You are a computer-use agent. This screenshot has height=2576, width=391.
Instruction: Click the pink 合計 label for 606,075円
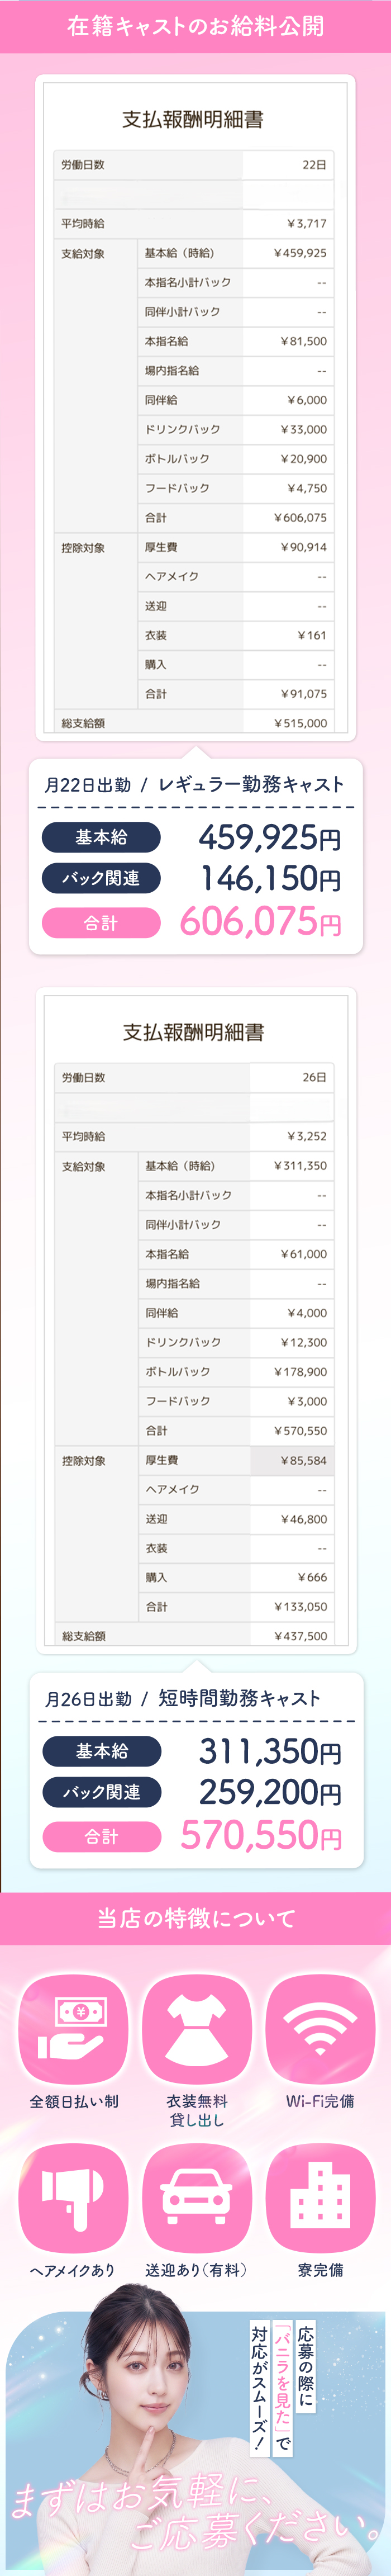pos(101,922)
